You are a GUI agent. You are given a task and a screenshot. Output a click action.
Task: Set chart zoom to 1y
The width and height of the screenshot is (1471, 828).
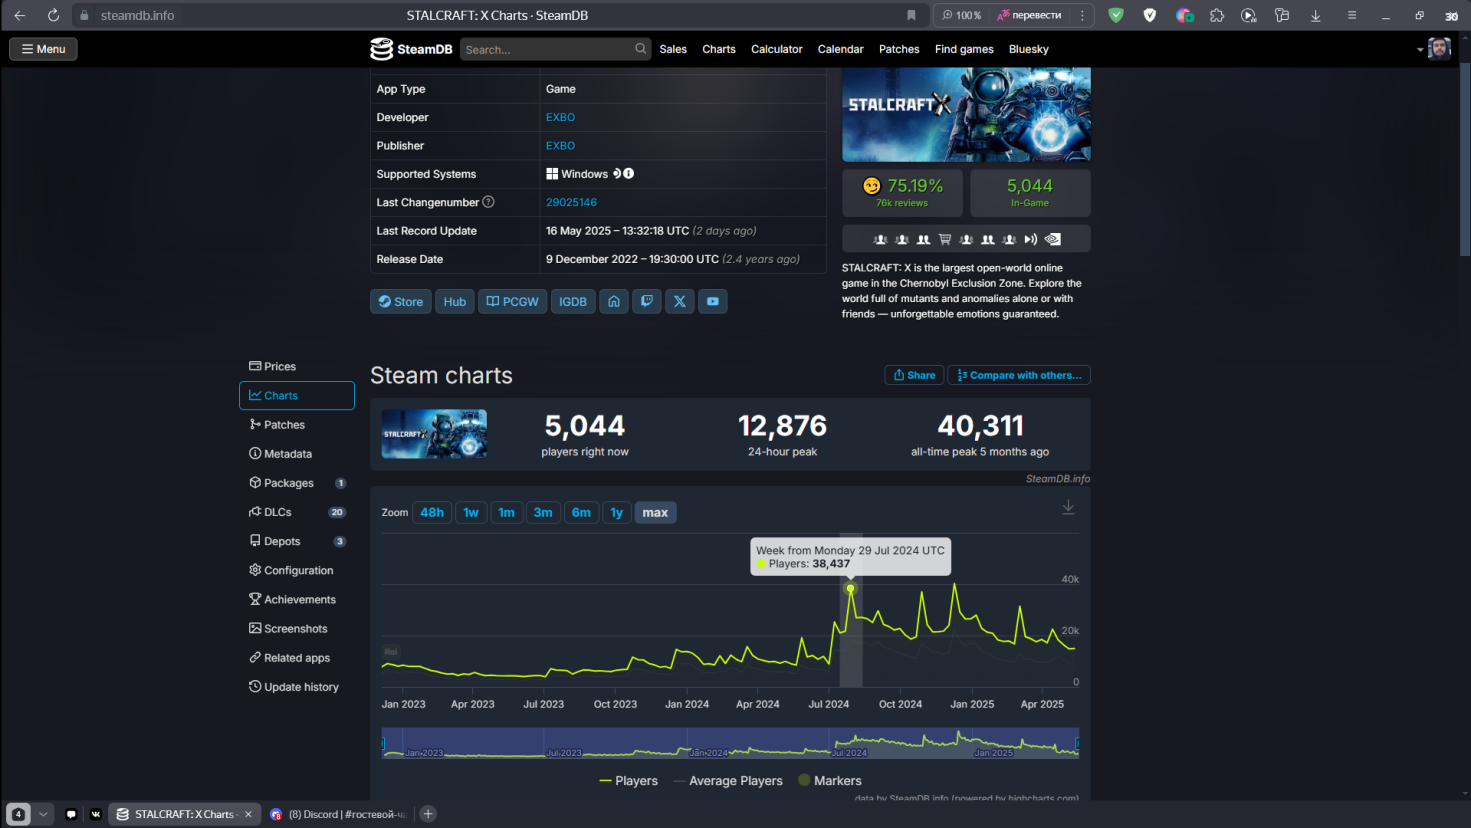click(617, 512)
